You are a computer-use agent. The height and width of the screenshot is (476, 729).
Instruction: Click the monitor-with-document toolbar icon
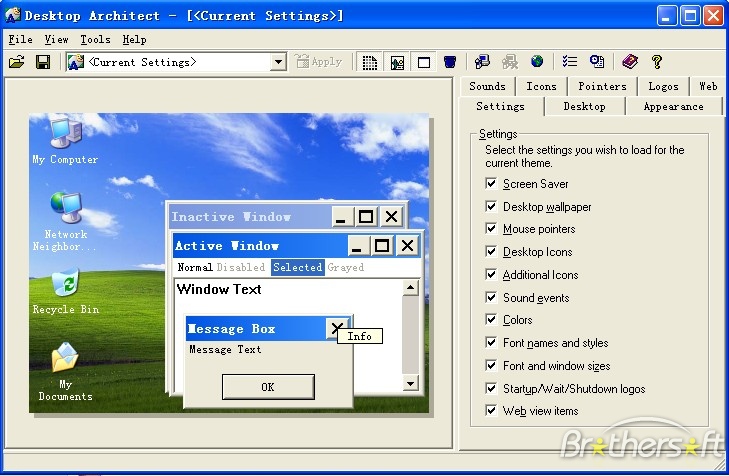click(597, 61)
